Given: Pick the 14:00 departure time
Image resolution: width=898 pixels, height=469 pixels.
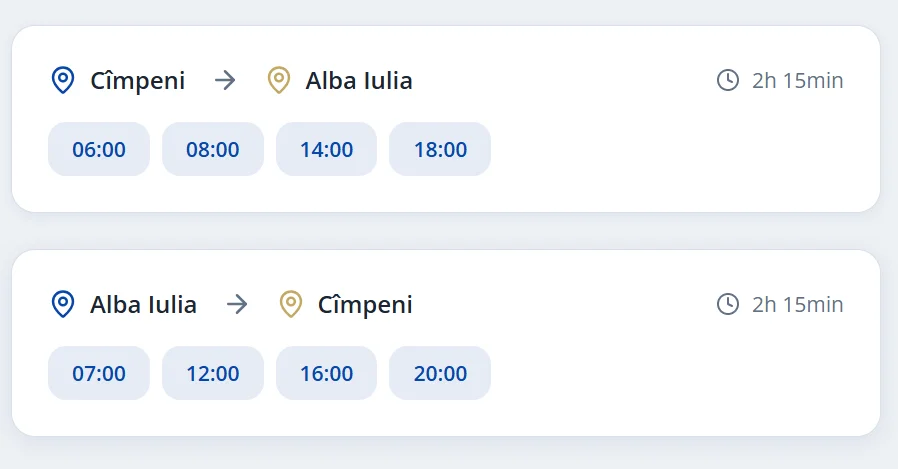Looking at the screenshot, I should click(x=327, y=149).
